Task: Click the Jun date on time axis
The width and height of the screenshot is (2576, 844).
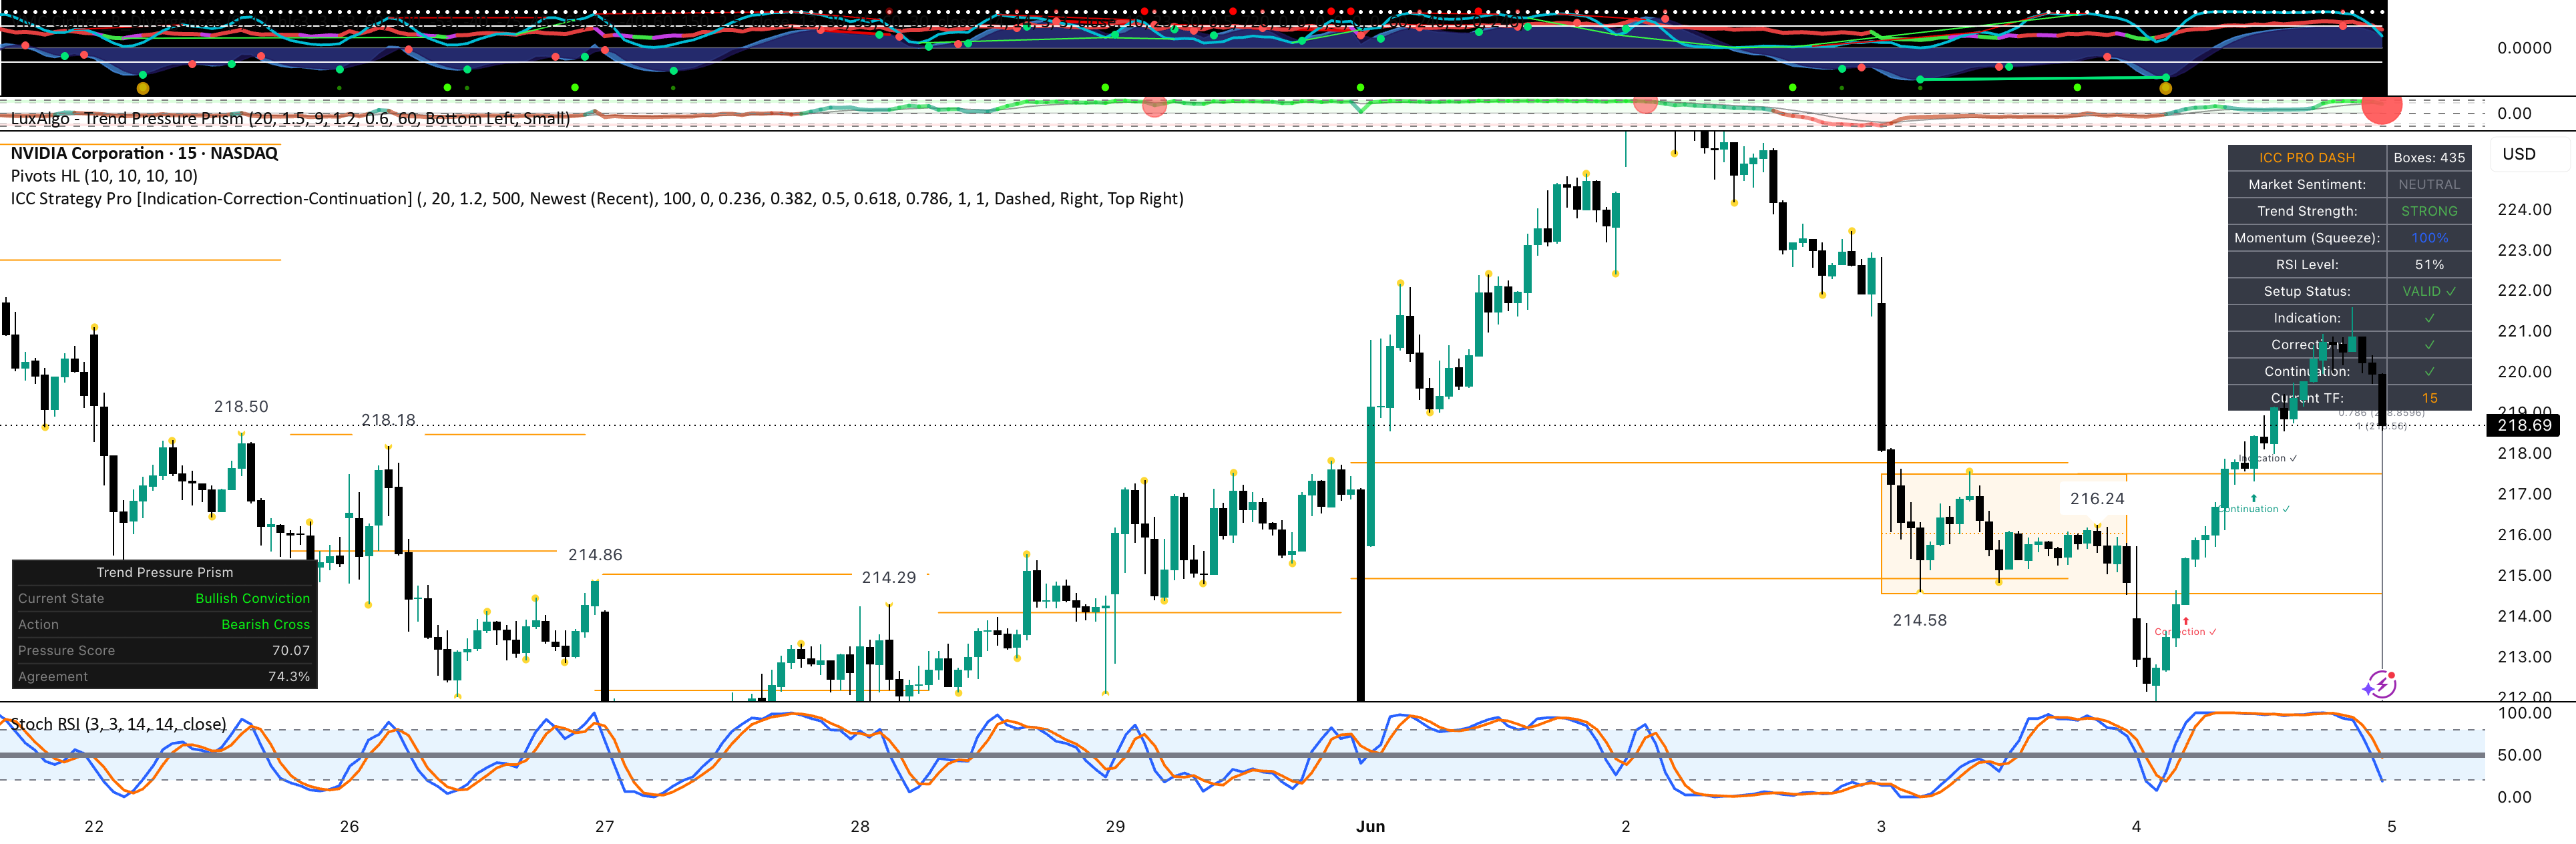Action: 1370,826
